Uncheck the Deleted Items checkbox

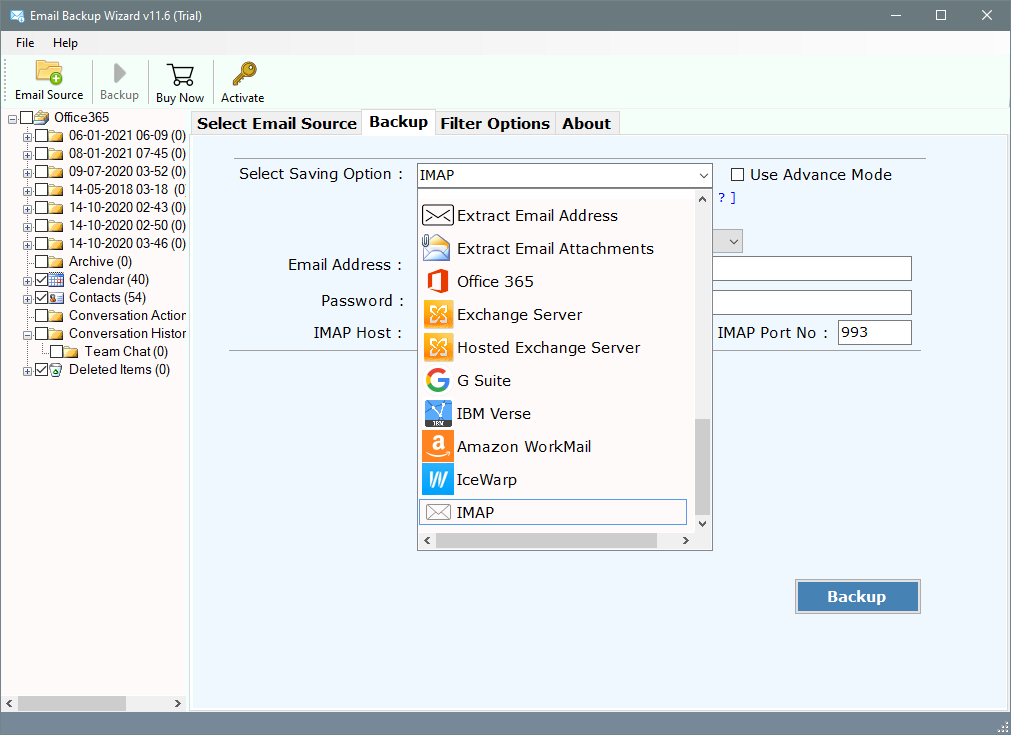(42, 369)
